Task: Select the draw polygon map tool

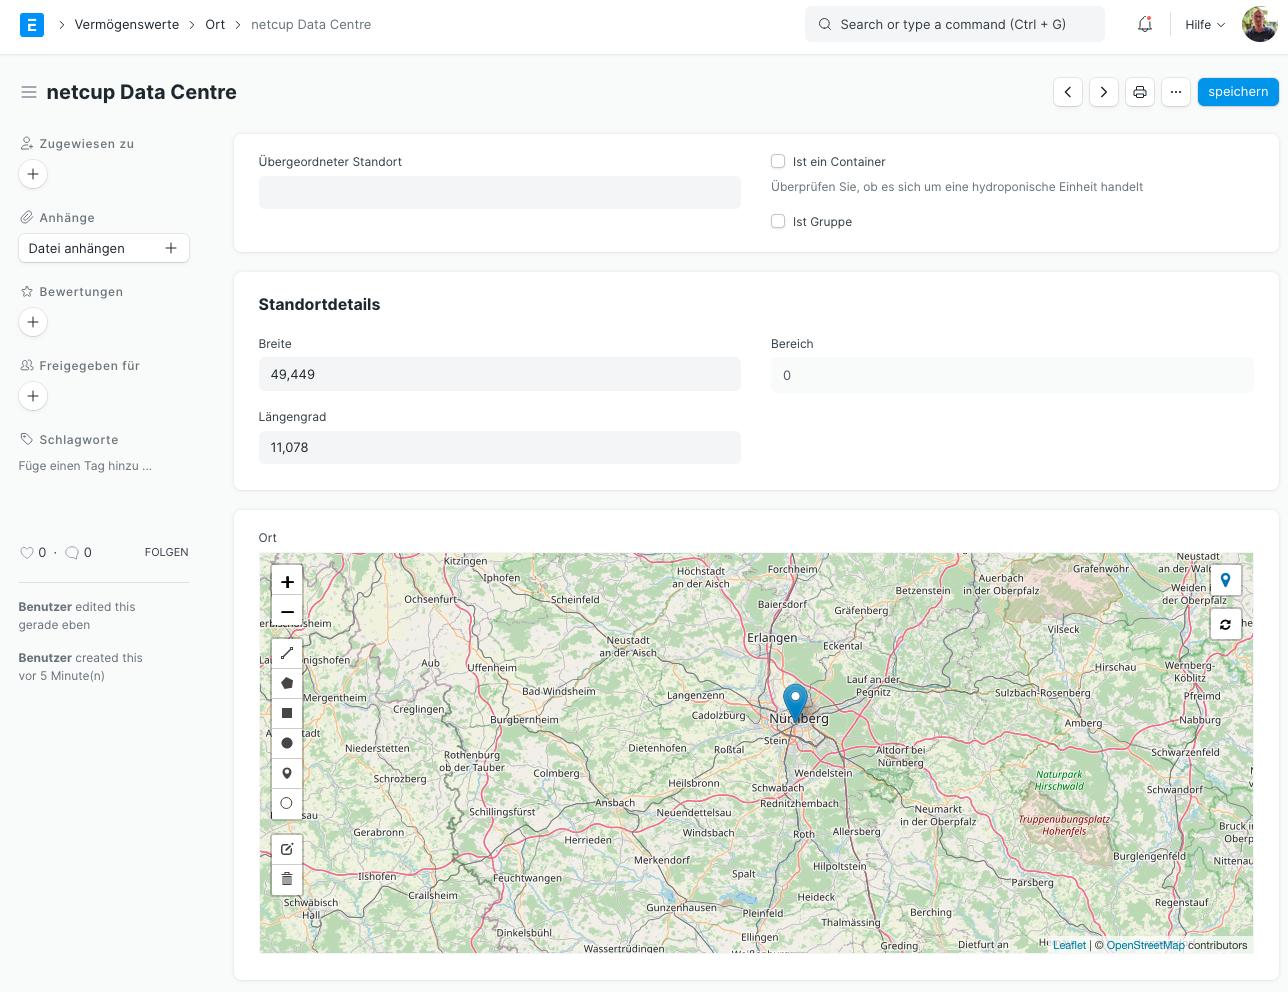Action: (287, 683)
